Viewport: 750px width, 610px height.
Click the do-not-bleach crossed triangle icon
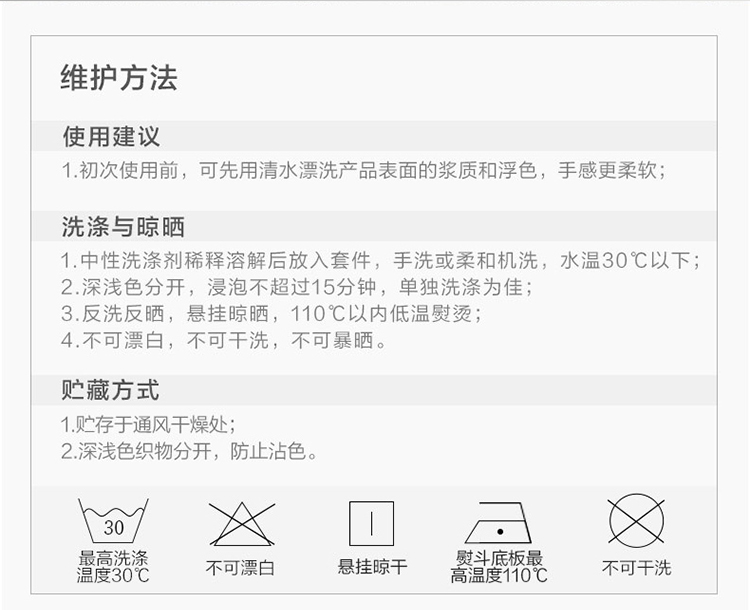click(242, 524)
